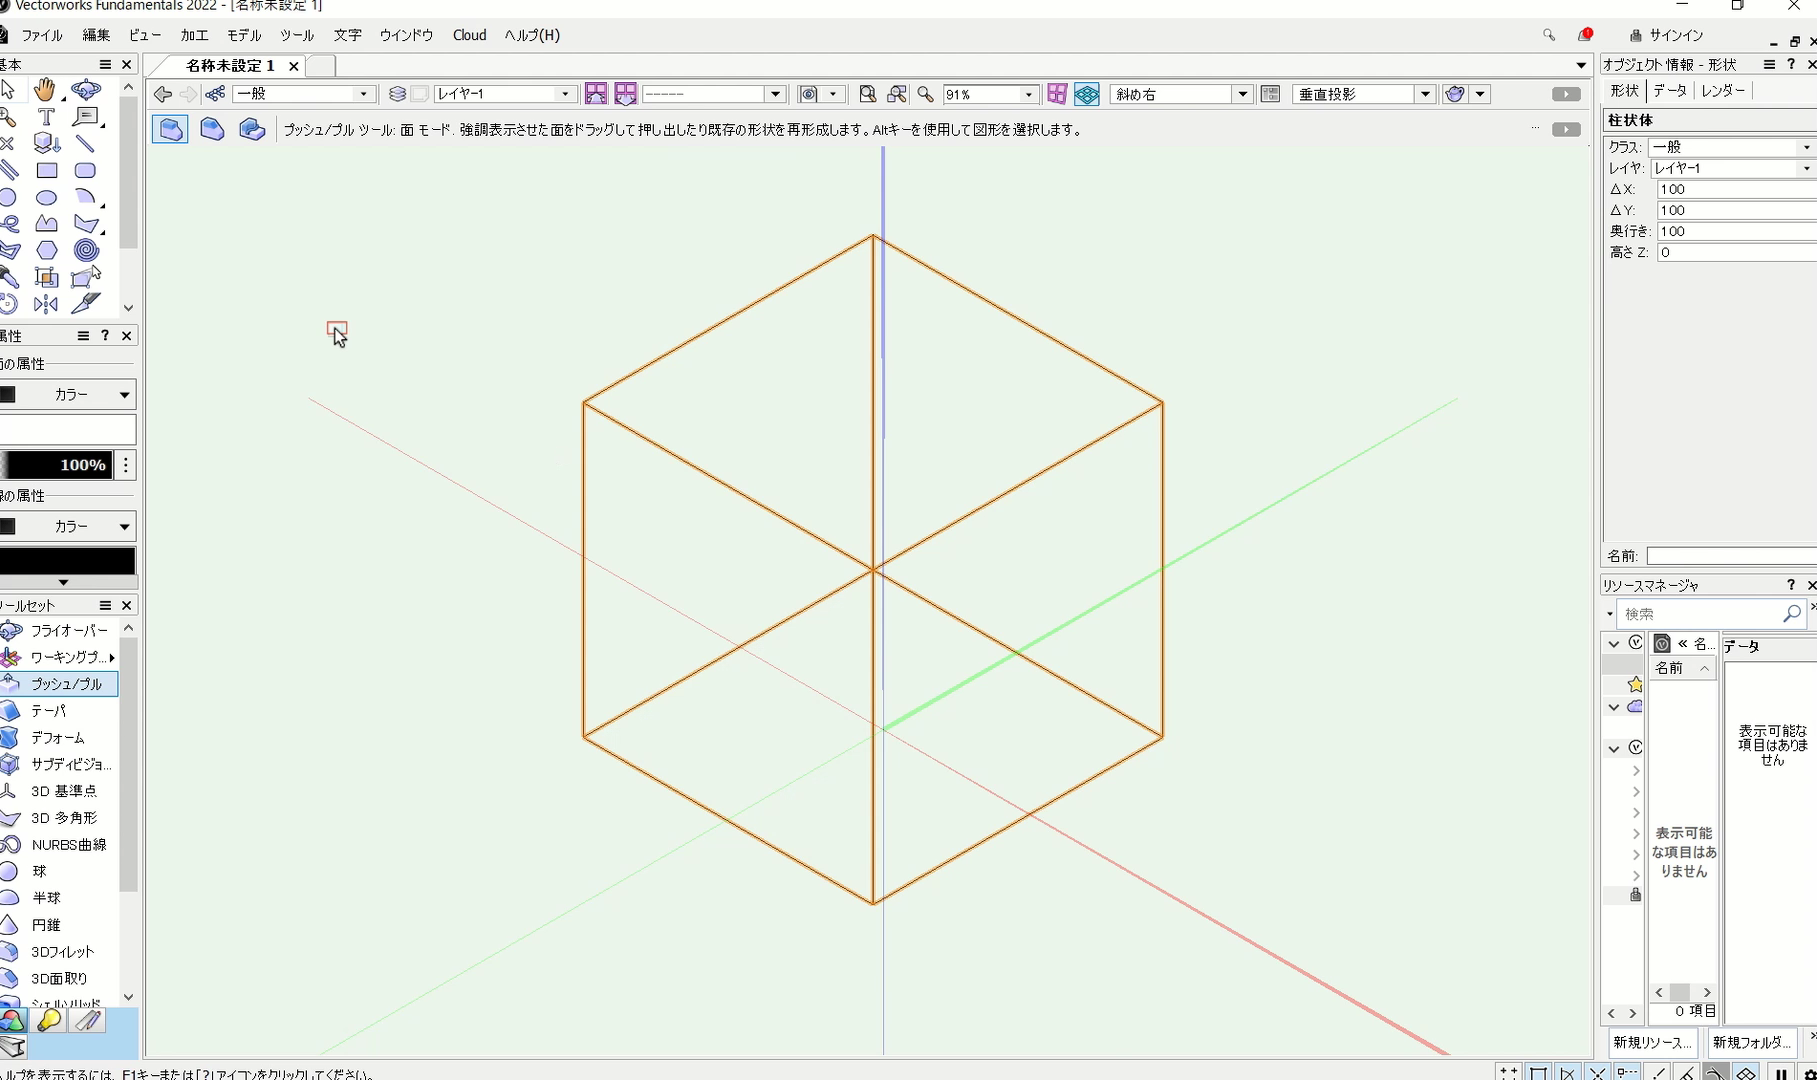The height and width of the screenshot is (1080, 1817).
Task: Toggle Snap to Grid in status bar
Action: (x=1509, y=1073)
